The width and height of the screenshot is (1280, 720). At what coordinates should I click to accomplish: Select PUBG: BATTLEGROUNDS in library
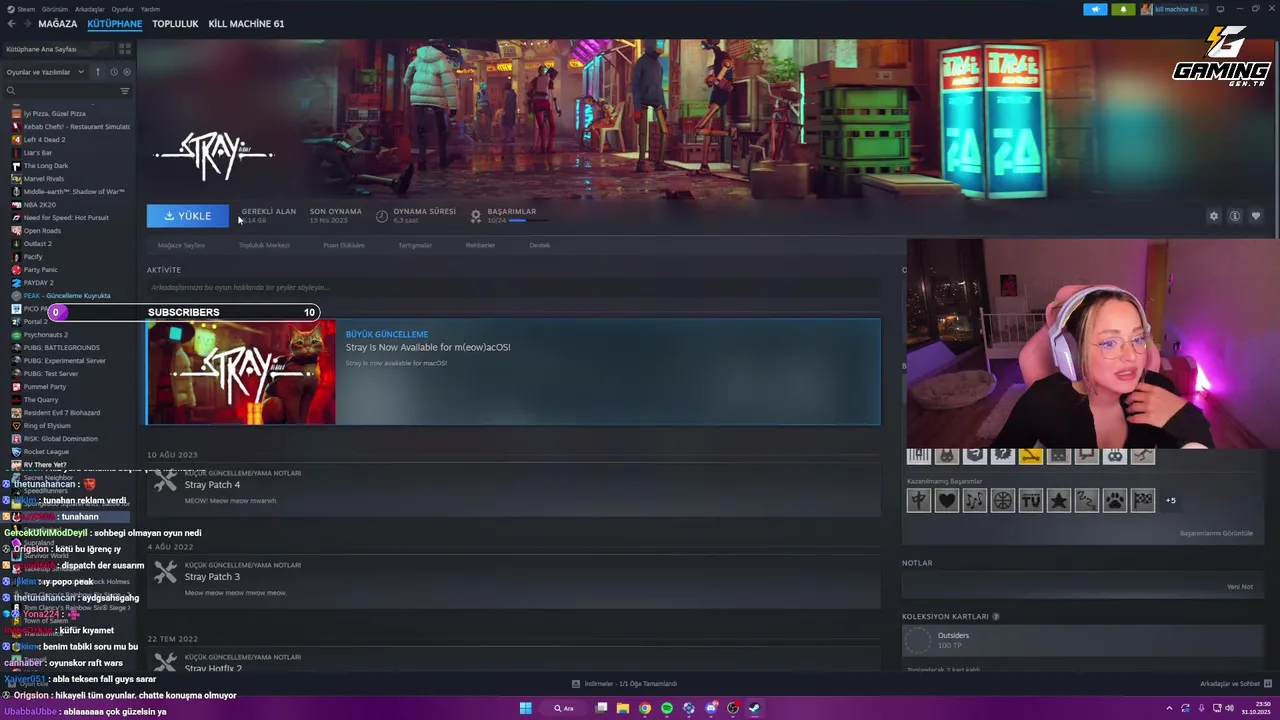pyautogui.click(x=61, y=348)
